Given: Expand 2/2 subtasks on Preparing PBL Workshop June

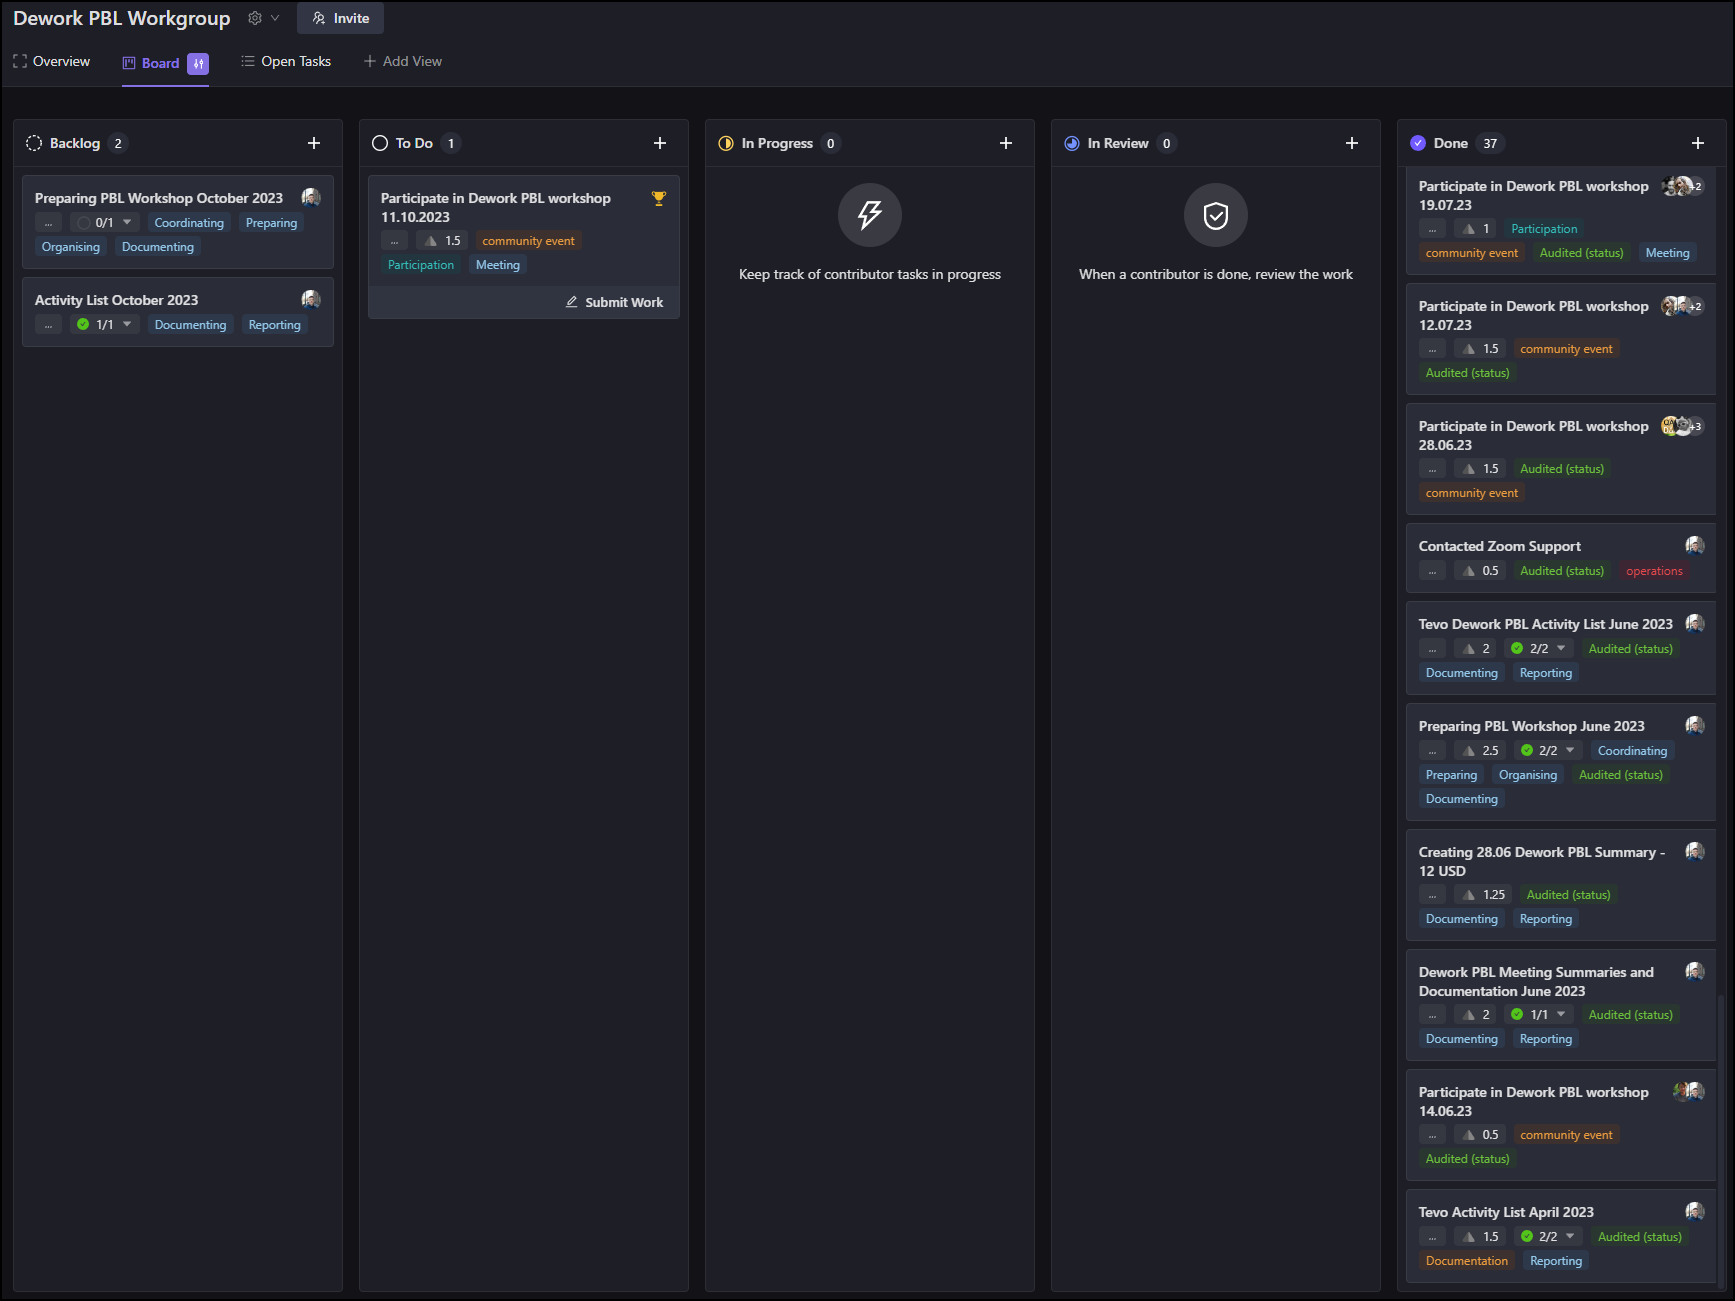Looking at the screenshot, I should click(1548, 751).
